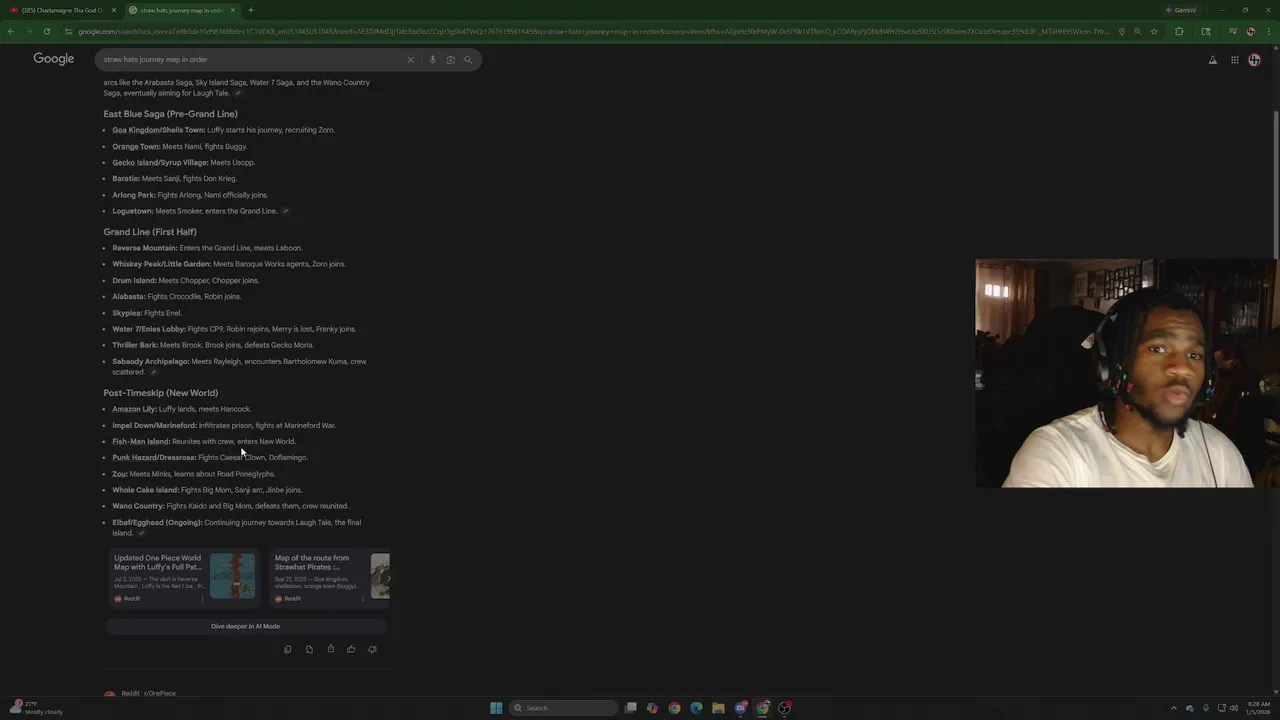The width and height of the screenshot is (1280, 720).
Task: Select text 'Alabasta: Fights Crocodile, Robin joins.'
Action: point(176,297)
